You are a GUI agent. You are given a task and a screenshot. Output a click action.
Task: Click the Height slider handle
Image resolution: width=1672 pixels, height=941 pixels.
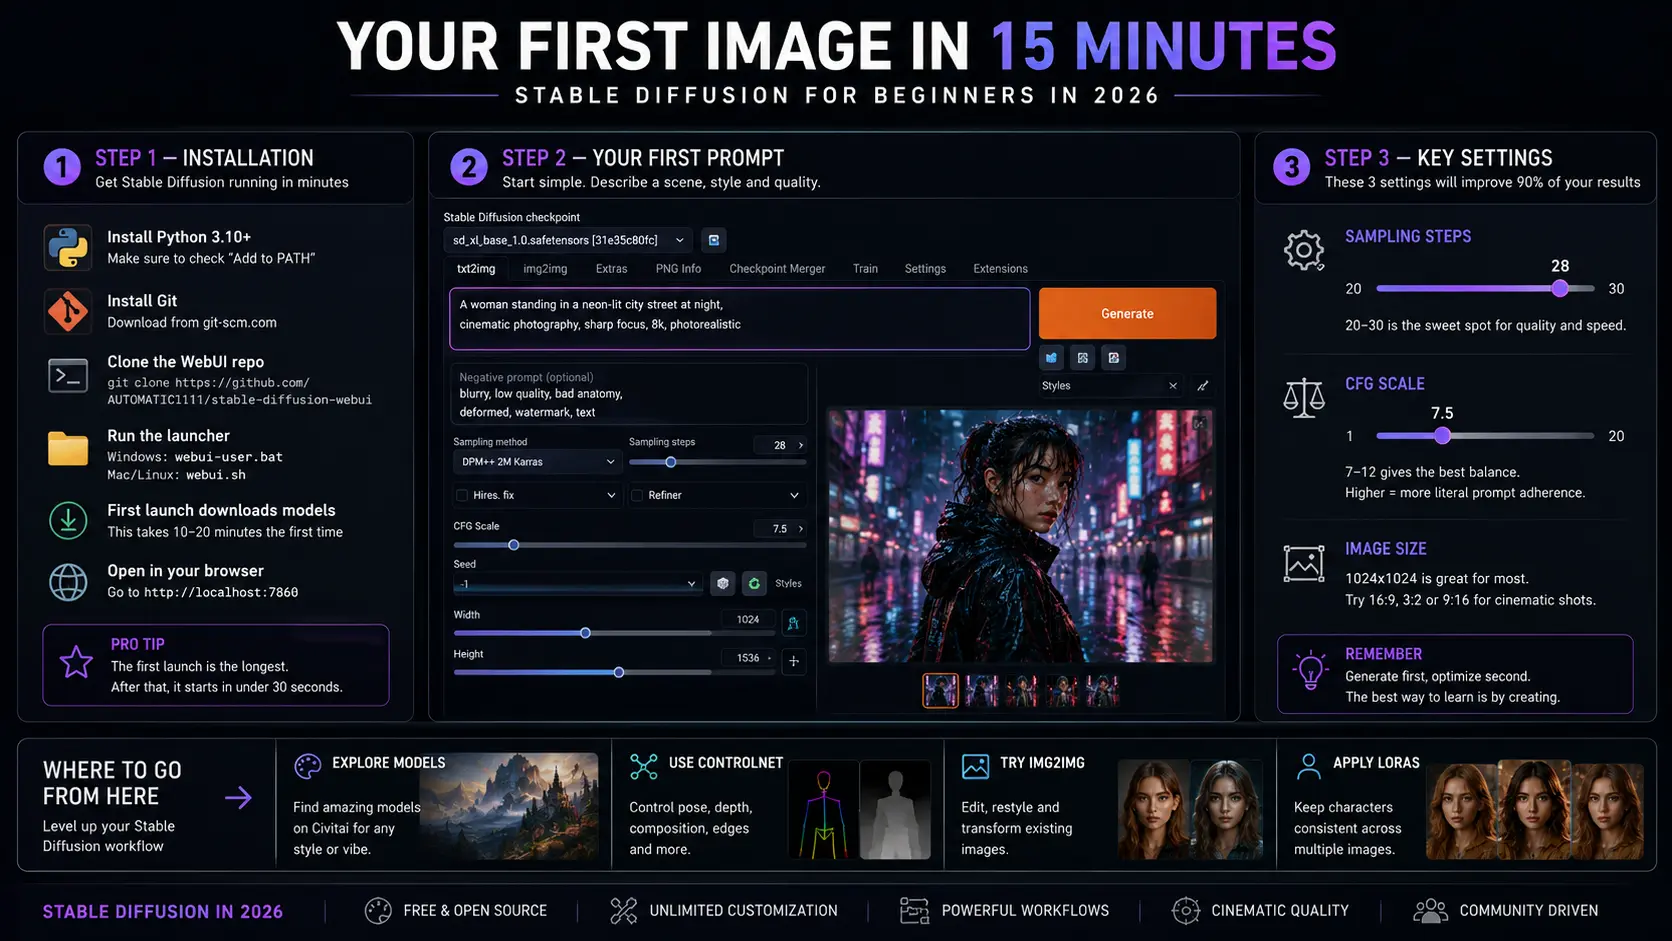[x=619, y=672]
